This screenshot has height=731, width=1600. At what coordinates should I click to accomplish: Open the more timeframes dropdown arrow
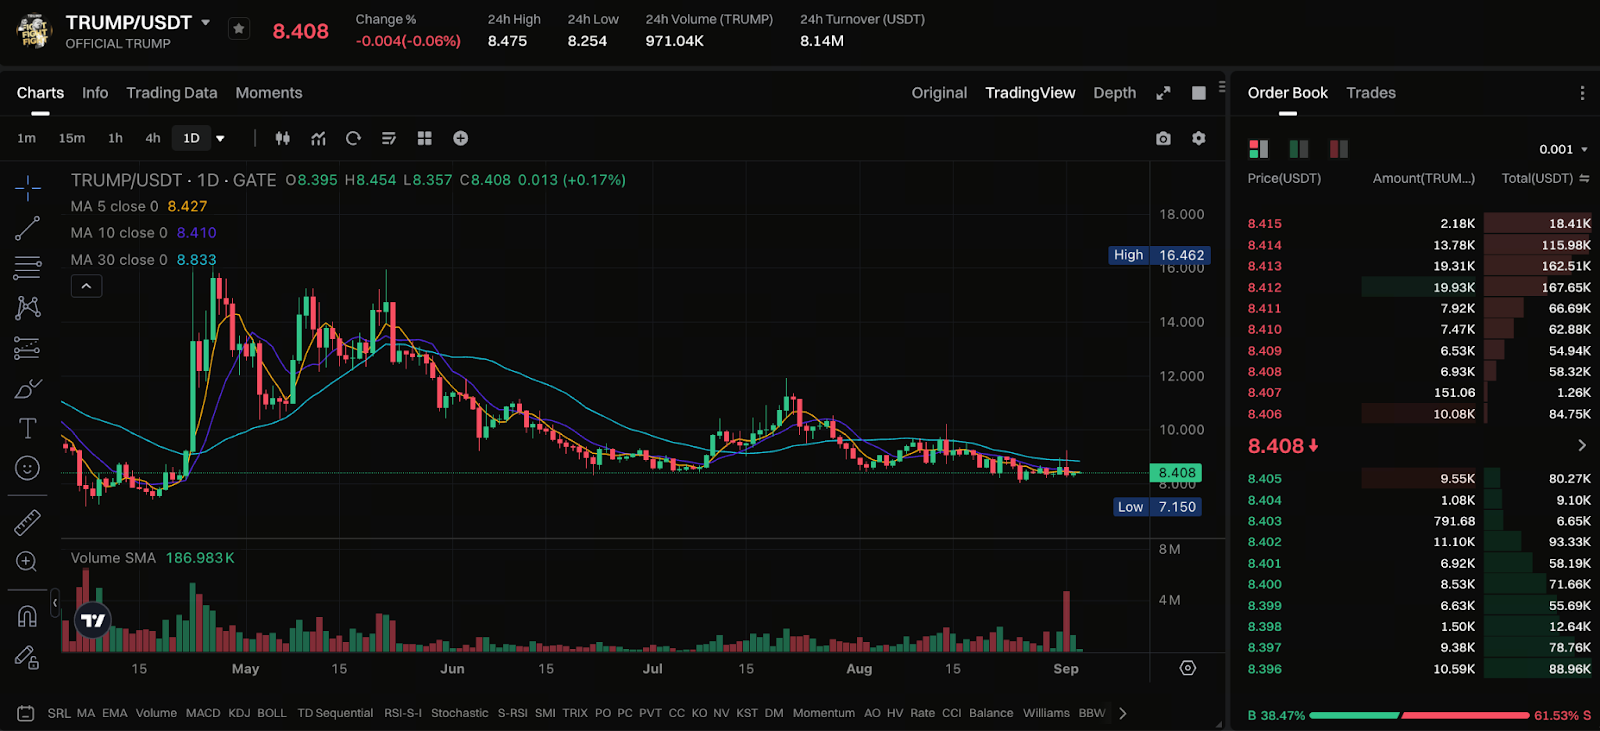(220, 138)
